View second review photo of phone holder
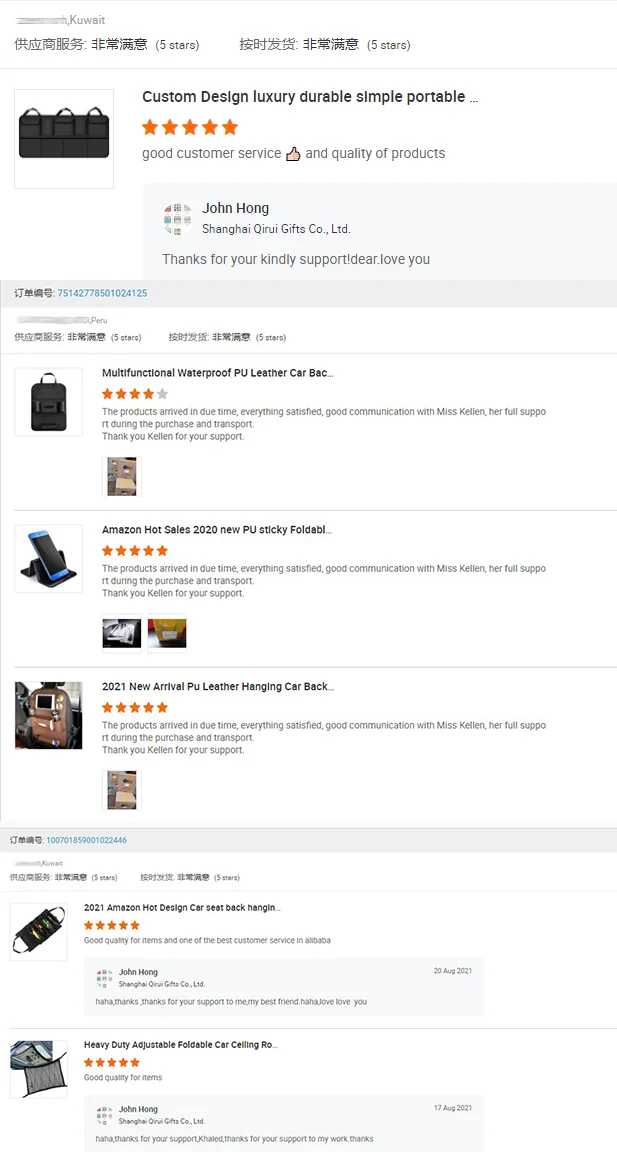This screenshot has height=1152, width=617. coord(167,633)
